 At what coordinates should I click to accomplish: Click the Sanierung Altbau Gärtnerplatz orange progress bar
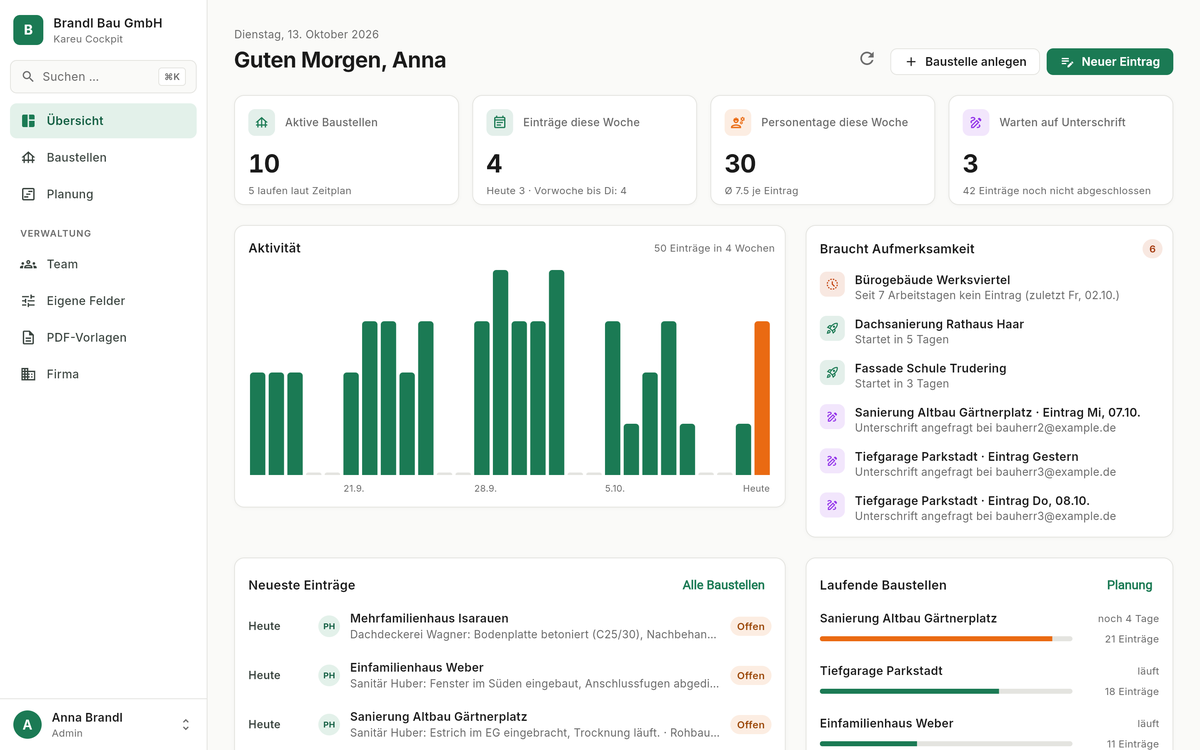[x=946, y=638]
